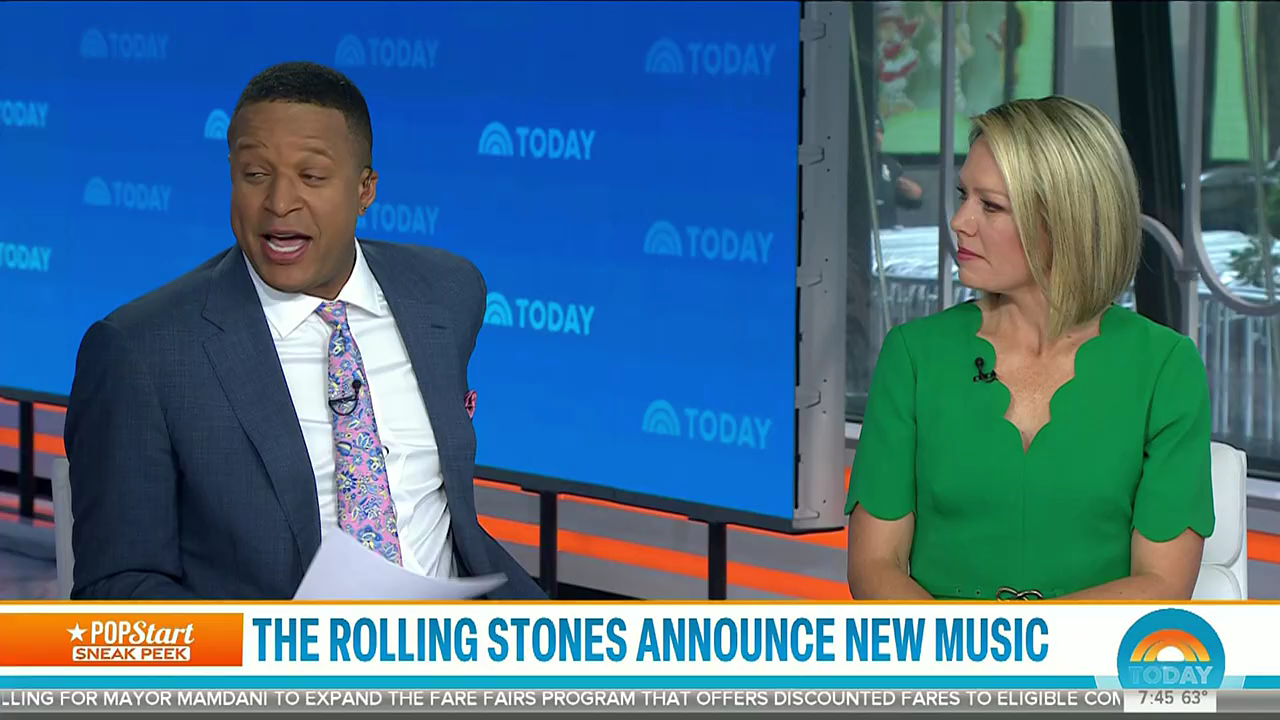Click the TODAY sunrise logo beside the headline
1280x720 pixels.
tap(1170, 649)
